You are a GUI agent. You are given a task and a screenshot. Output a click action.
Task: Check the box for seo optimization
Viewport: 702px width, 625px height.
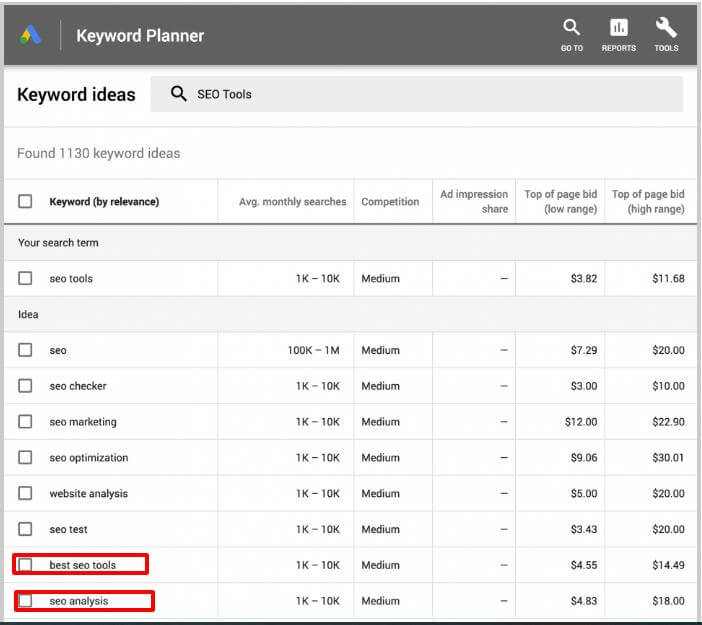click(x=25, y=457)
